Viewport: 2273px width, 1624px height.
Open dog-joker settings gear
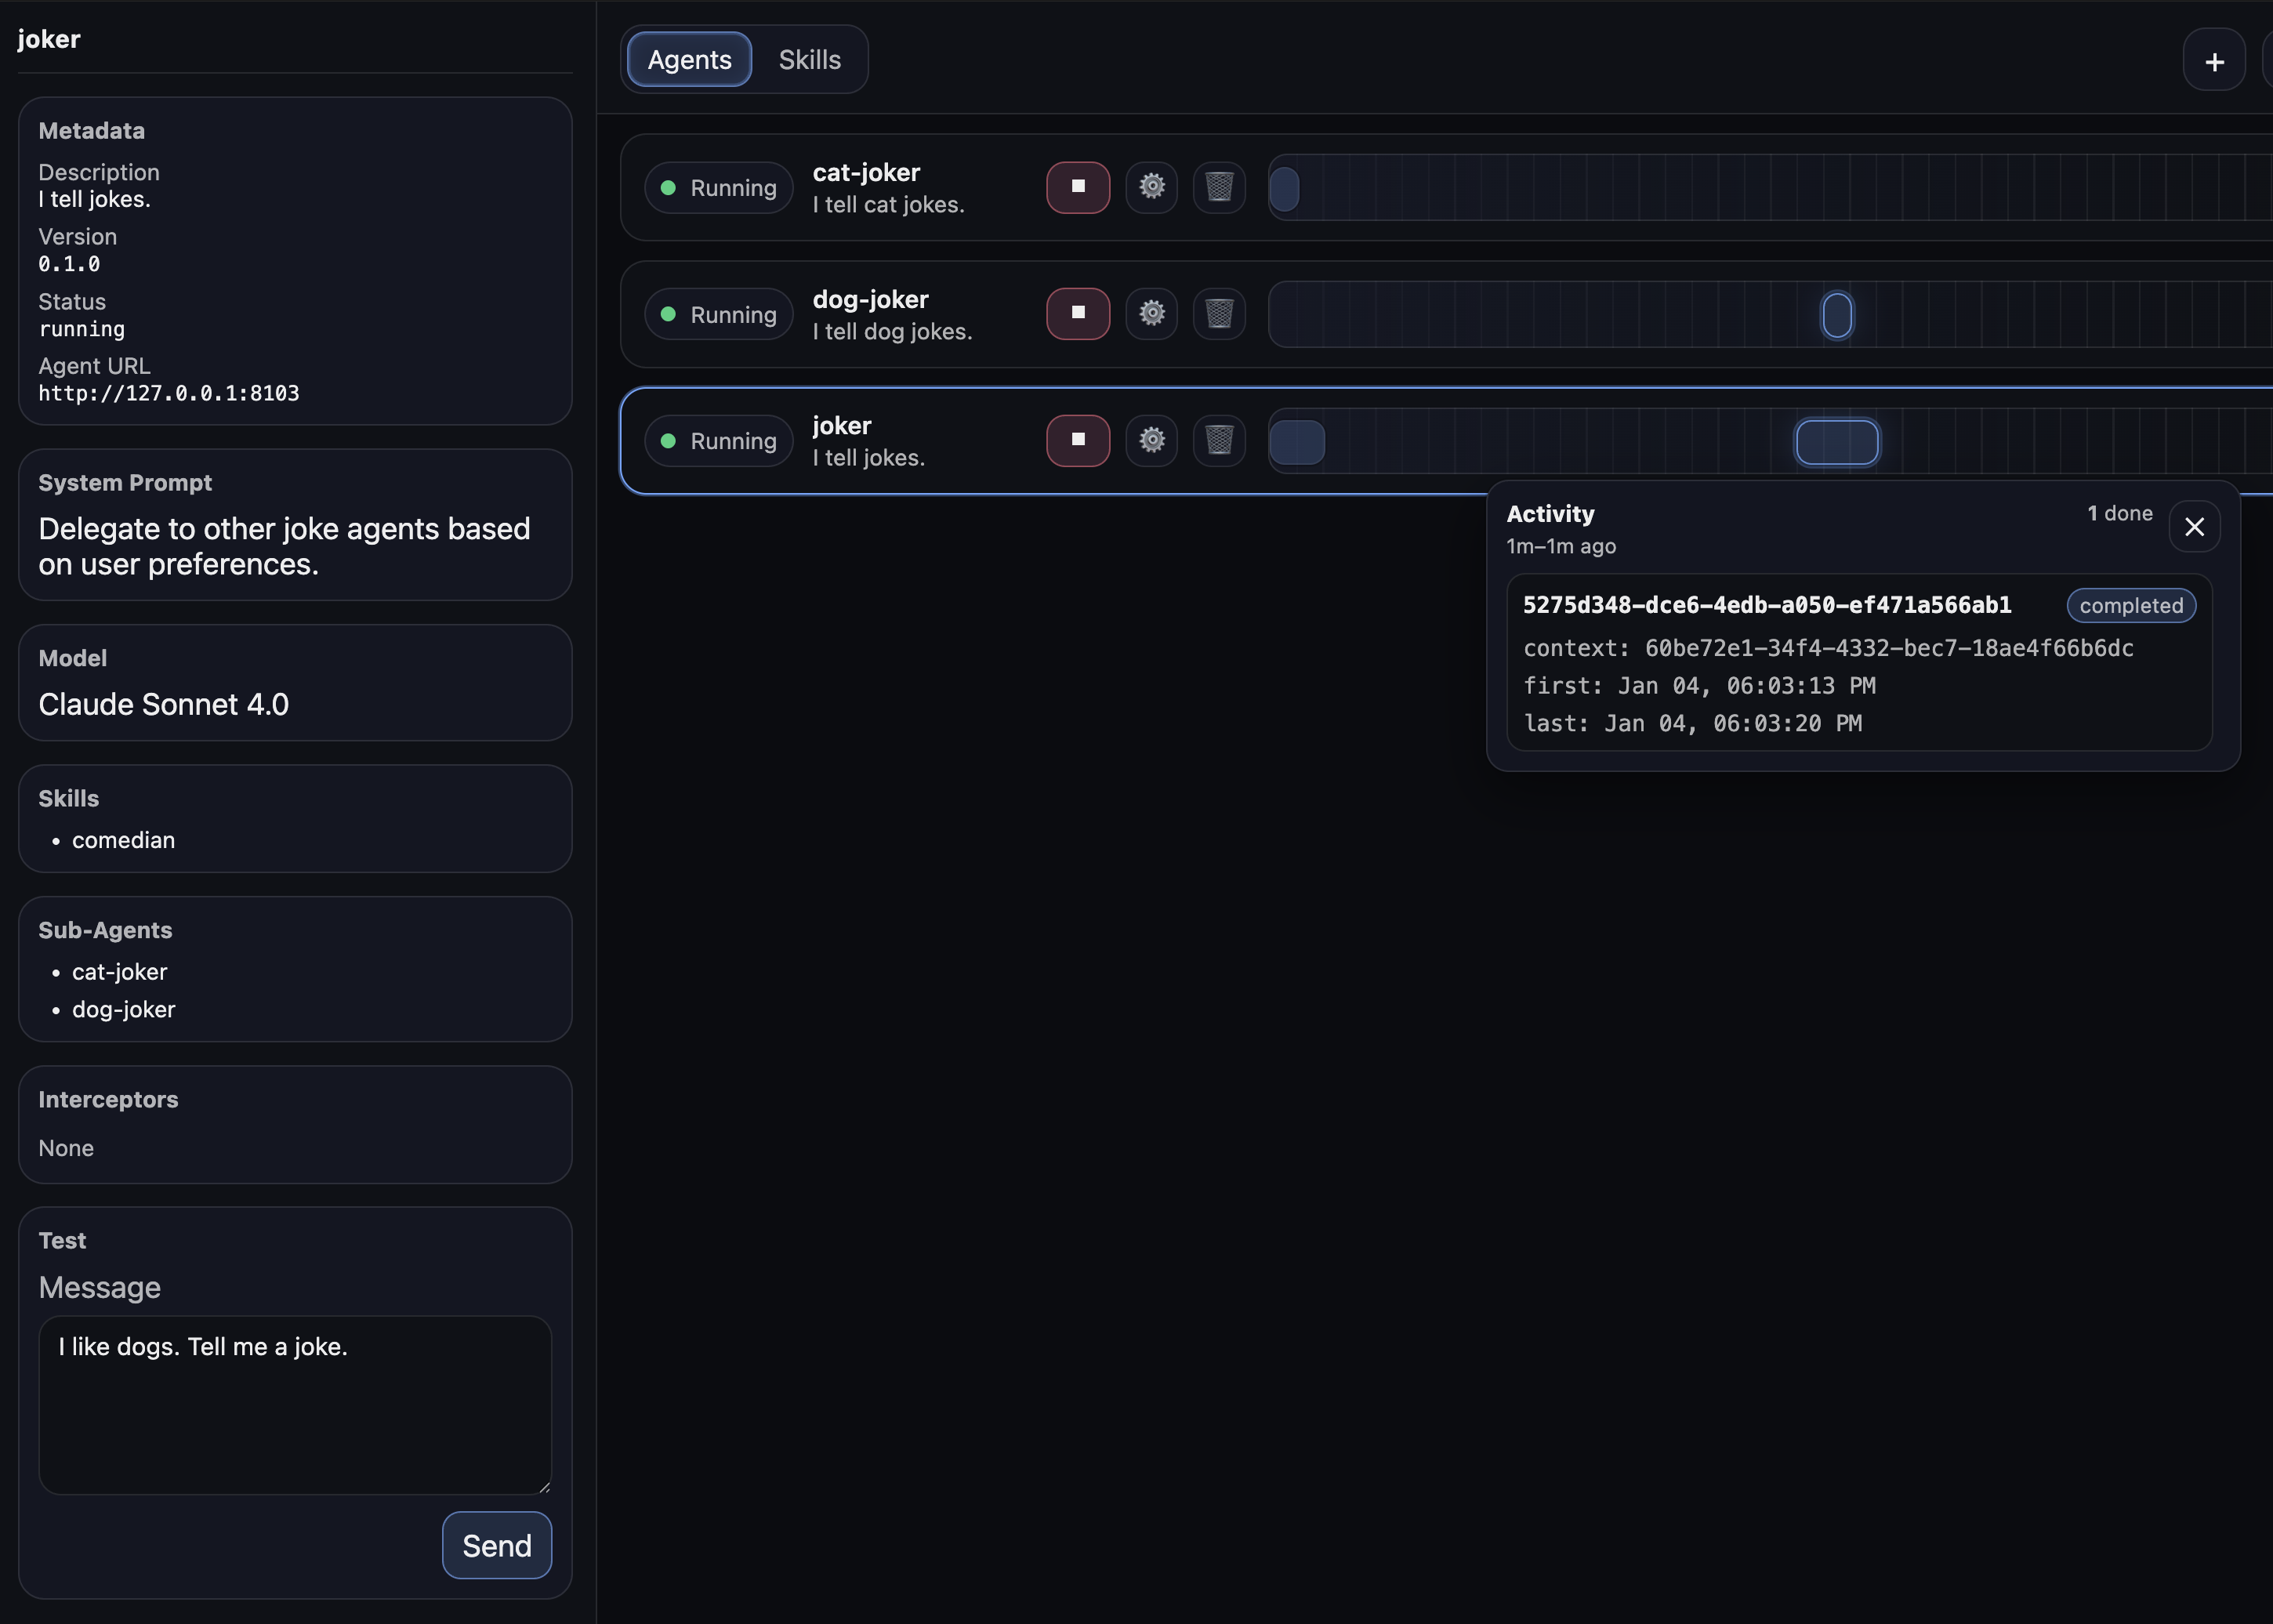(x=1151, y=314)
